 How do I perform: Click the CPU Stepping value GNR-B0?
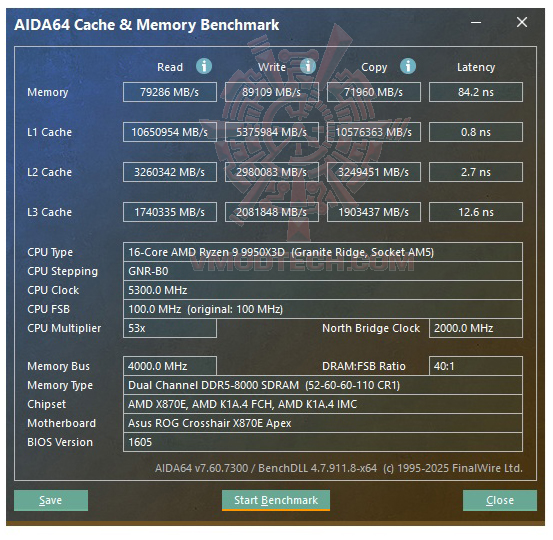click(323, 271)
